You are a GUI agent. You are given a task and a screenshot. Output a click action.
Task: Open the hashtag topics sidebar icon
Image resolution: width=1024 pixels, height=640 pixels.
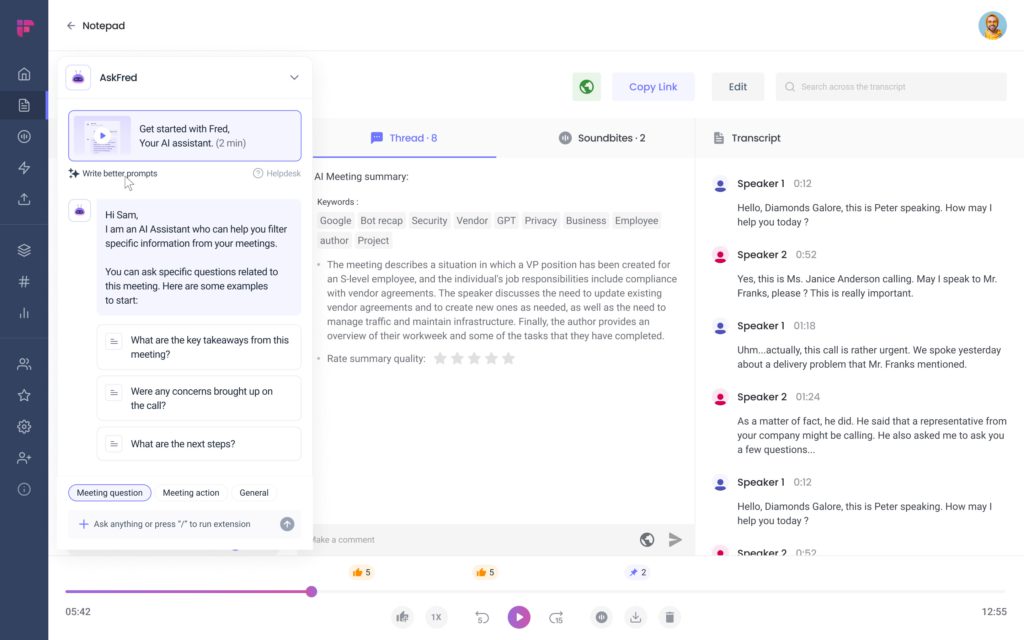coord(24,282)
